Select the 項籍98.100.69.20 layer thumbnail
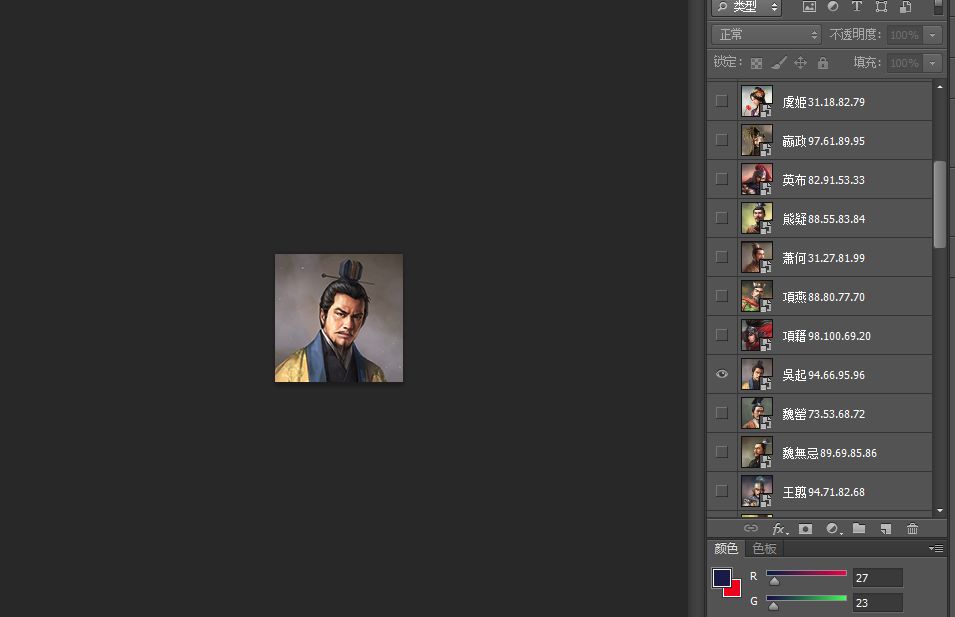Screen dimensions: 955x617 [x=756, y=335]
